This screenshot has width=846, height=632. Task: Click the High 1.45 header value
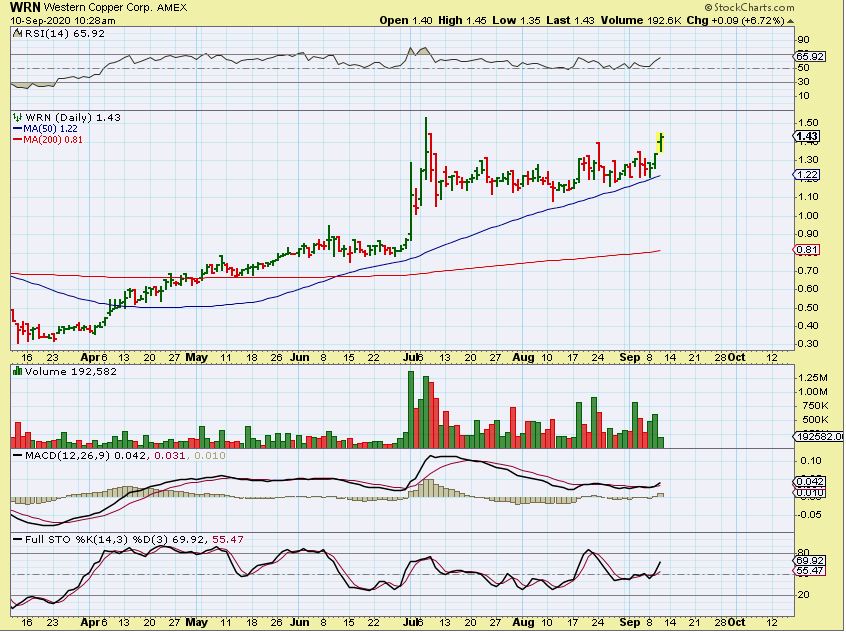point(462,21)
